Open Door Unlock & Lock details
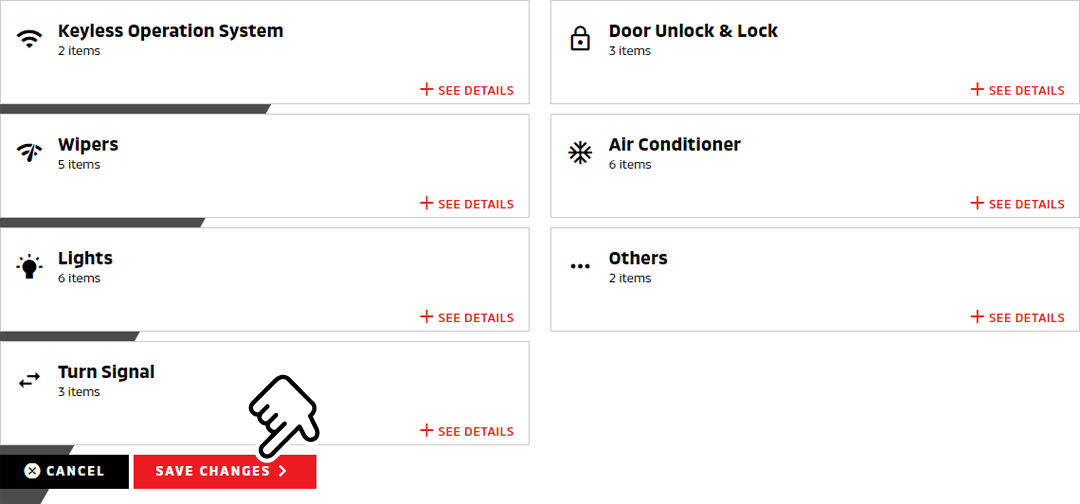1080x504 pixels. coord(1018,90)
